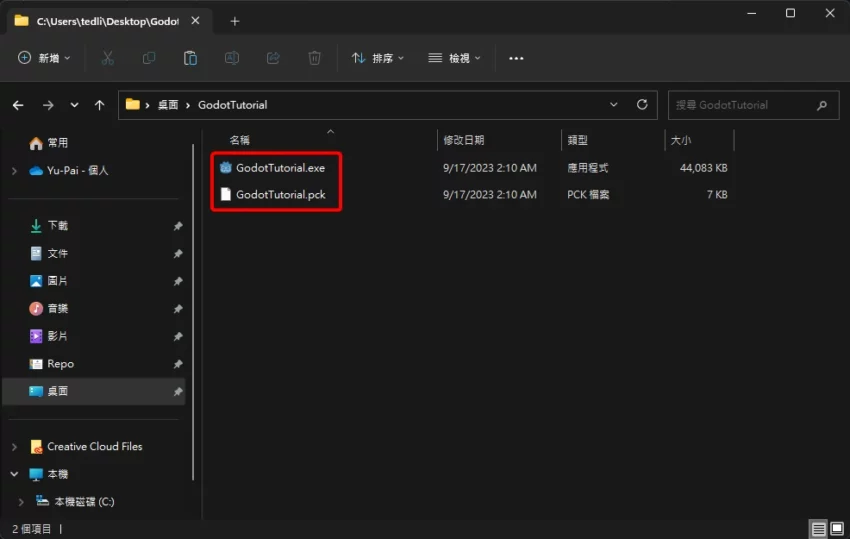Expand the Yu-Pai OneDrive tree node
Viewport: 850px width, 539px height.
14,171
